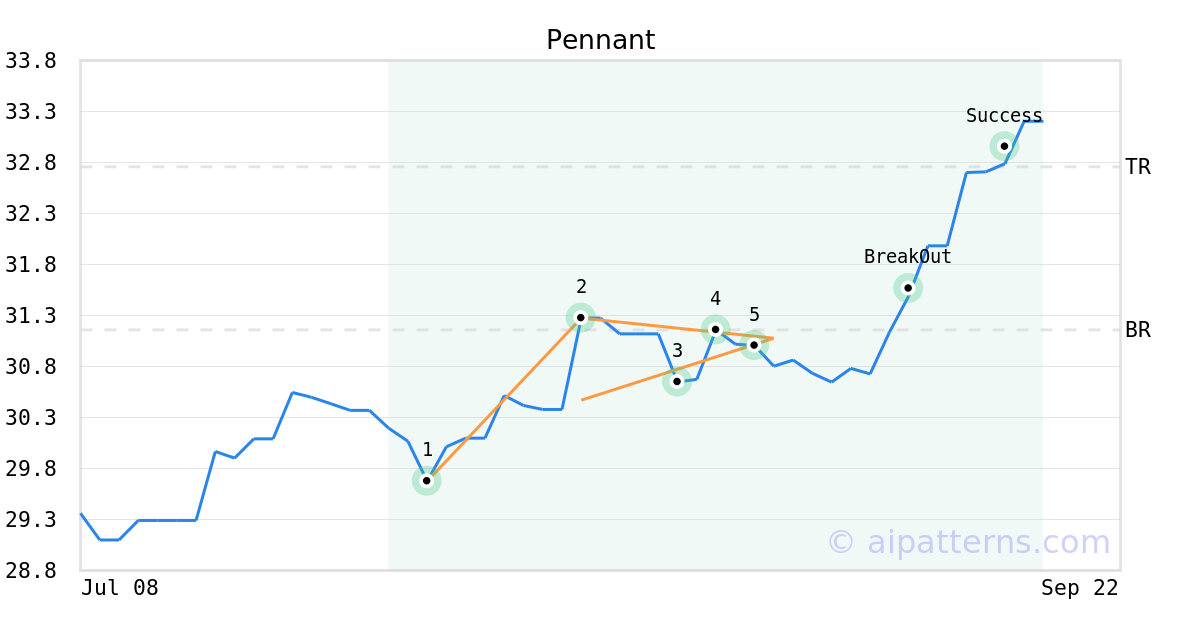Click pattern point 2 marker
The image size is (1200, 630).
581,318
